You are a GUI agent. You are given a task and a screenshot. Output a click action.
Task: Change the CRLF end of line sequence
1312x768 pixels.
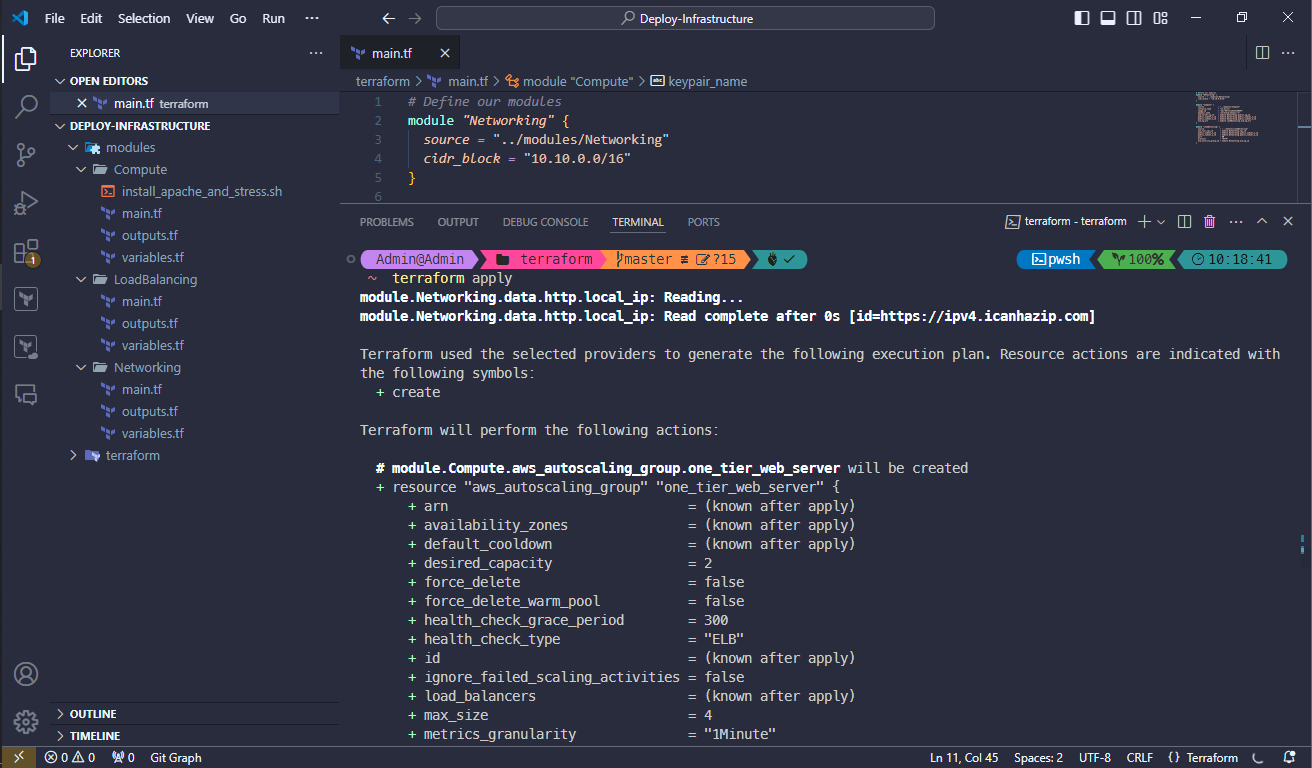pyautogui.click(x=1140, y=758)
